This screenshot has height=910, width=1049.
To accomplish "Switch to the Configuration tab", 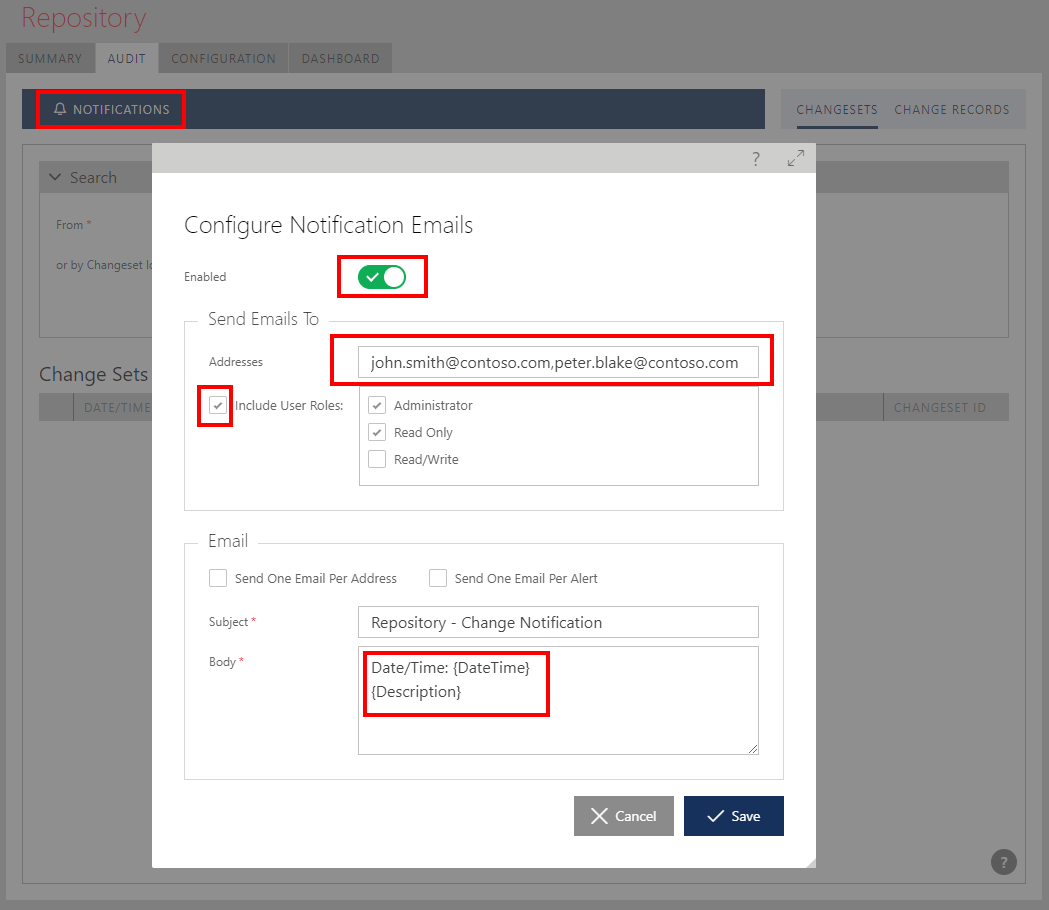I will pos(222,58).
